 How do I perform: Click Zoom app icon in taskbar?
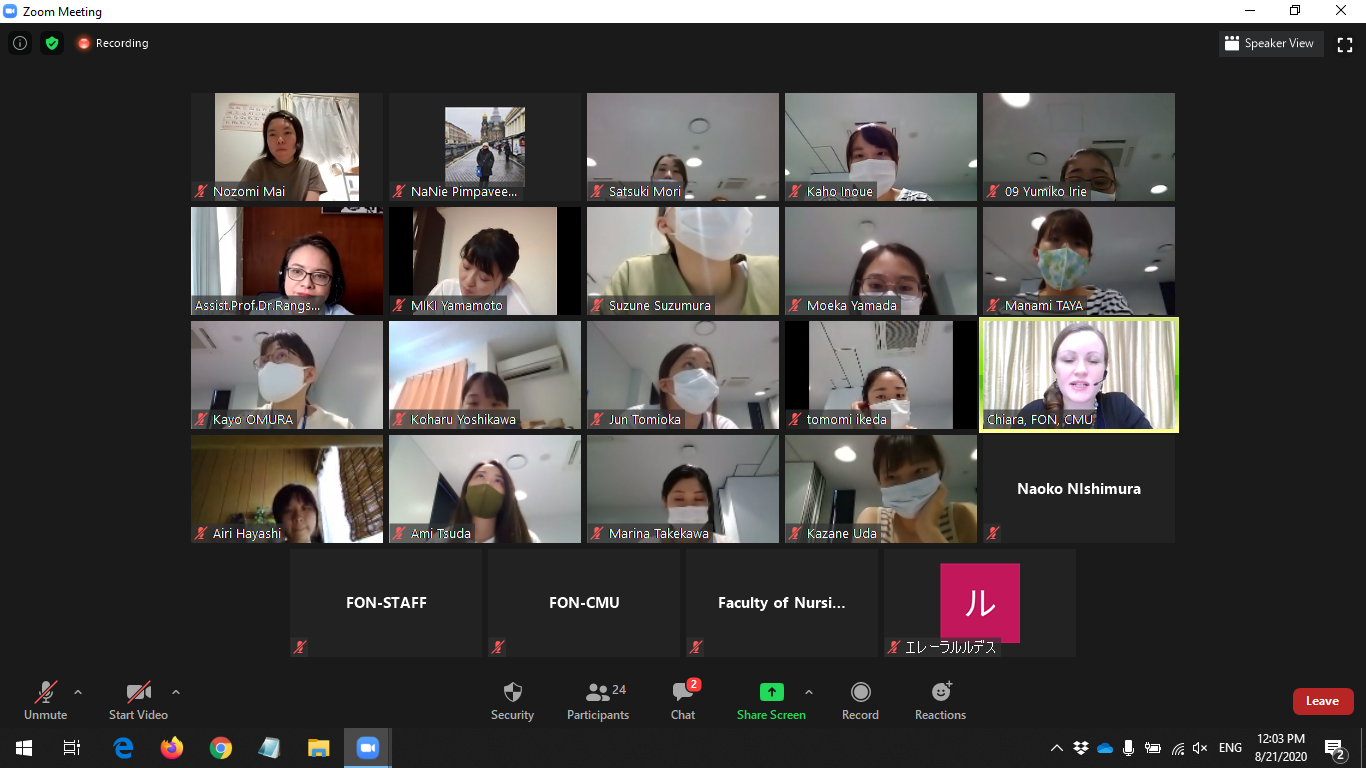[x=368, y=748]
